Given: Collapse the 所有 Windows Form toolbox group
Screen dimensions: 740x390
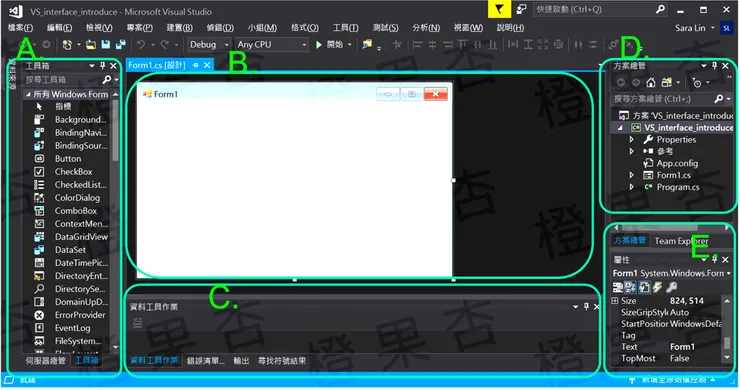Looking at the screenshot, I should coord(28,94).
